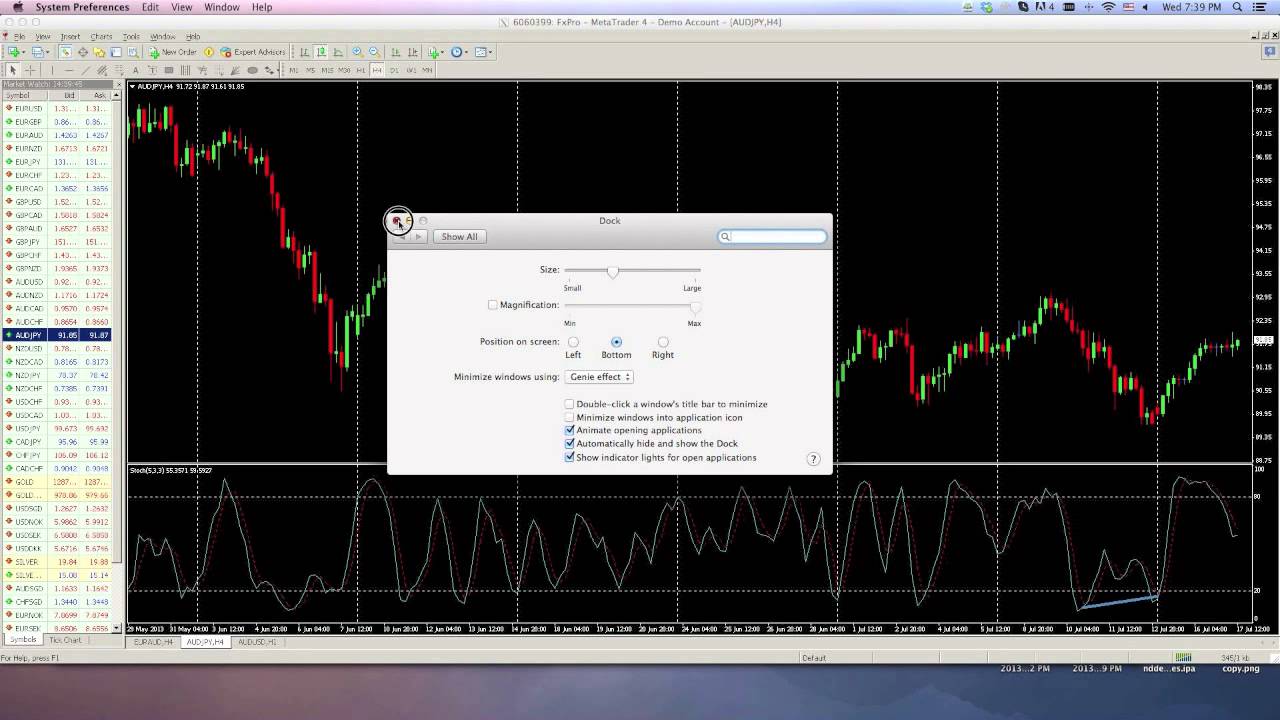Click the Market Watch scroll down arrow
The height and width of the screenshot is (720, 1280).
[117, 628]
